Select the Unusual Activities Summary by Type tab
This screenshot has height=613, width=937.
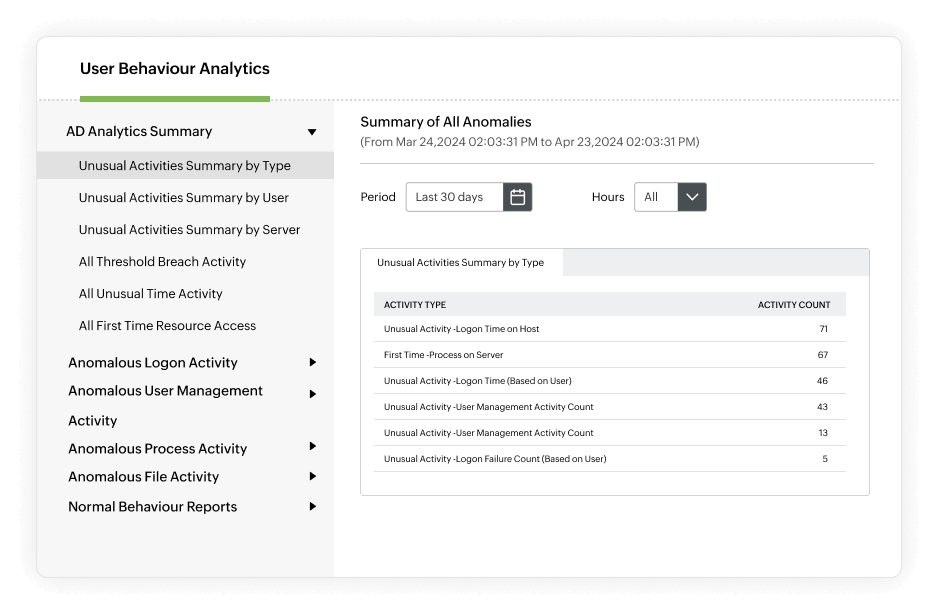click(x=460, y=263)
